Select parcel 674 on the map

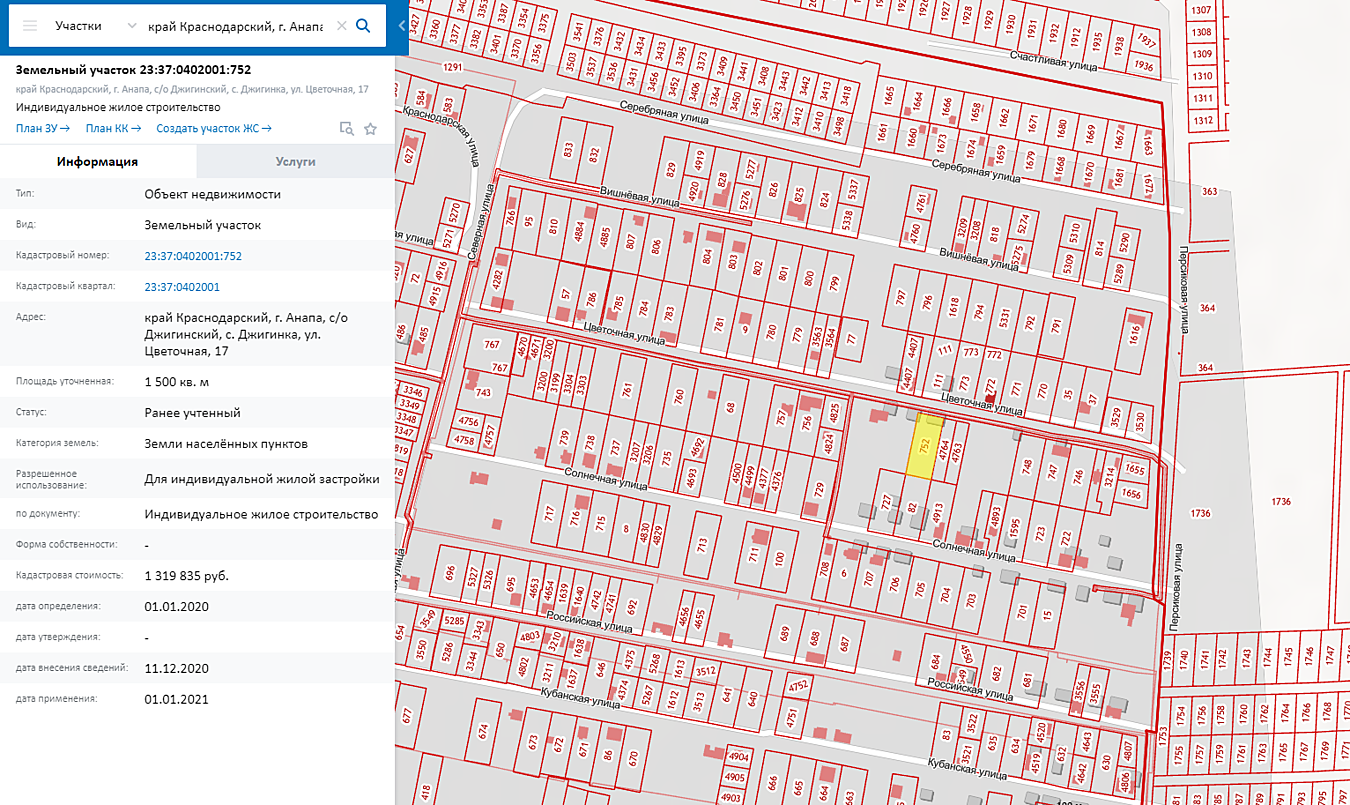click(x=484, y=731)
